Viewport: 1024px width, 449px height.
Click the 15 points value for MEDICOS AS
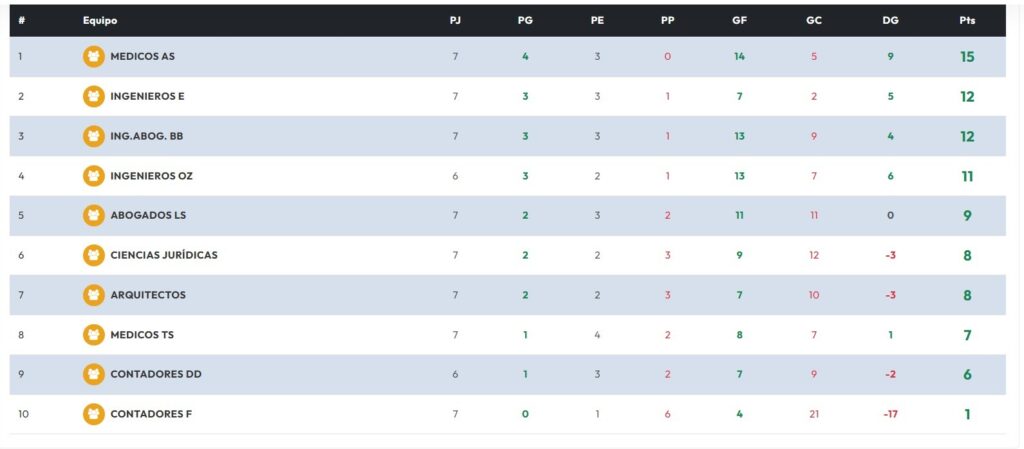tap(967, 57)
